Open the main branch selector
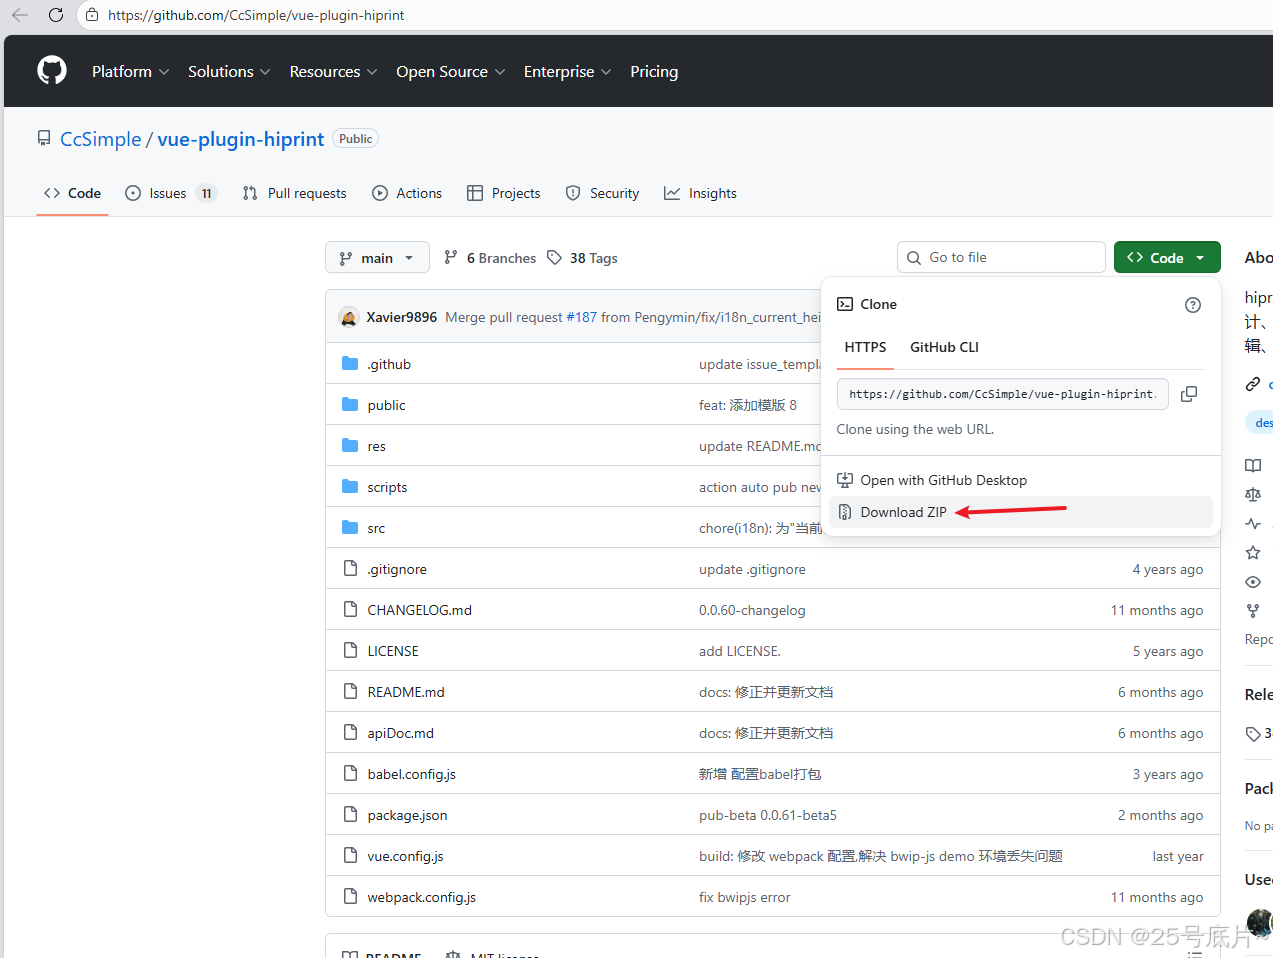Viewport: 1273px width, 958px height. (377, 257)
